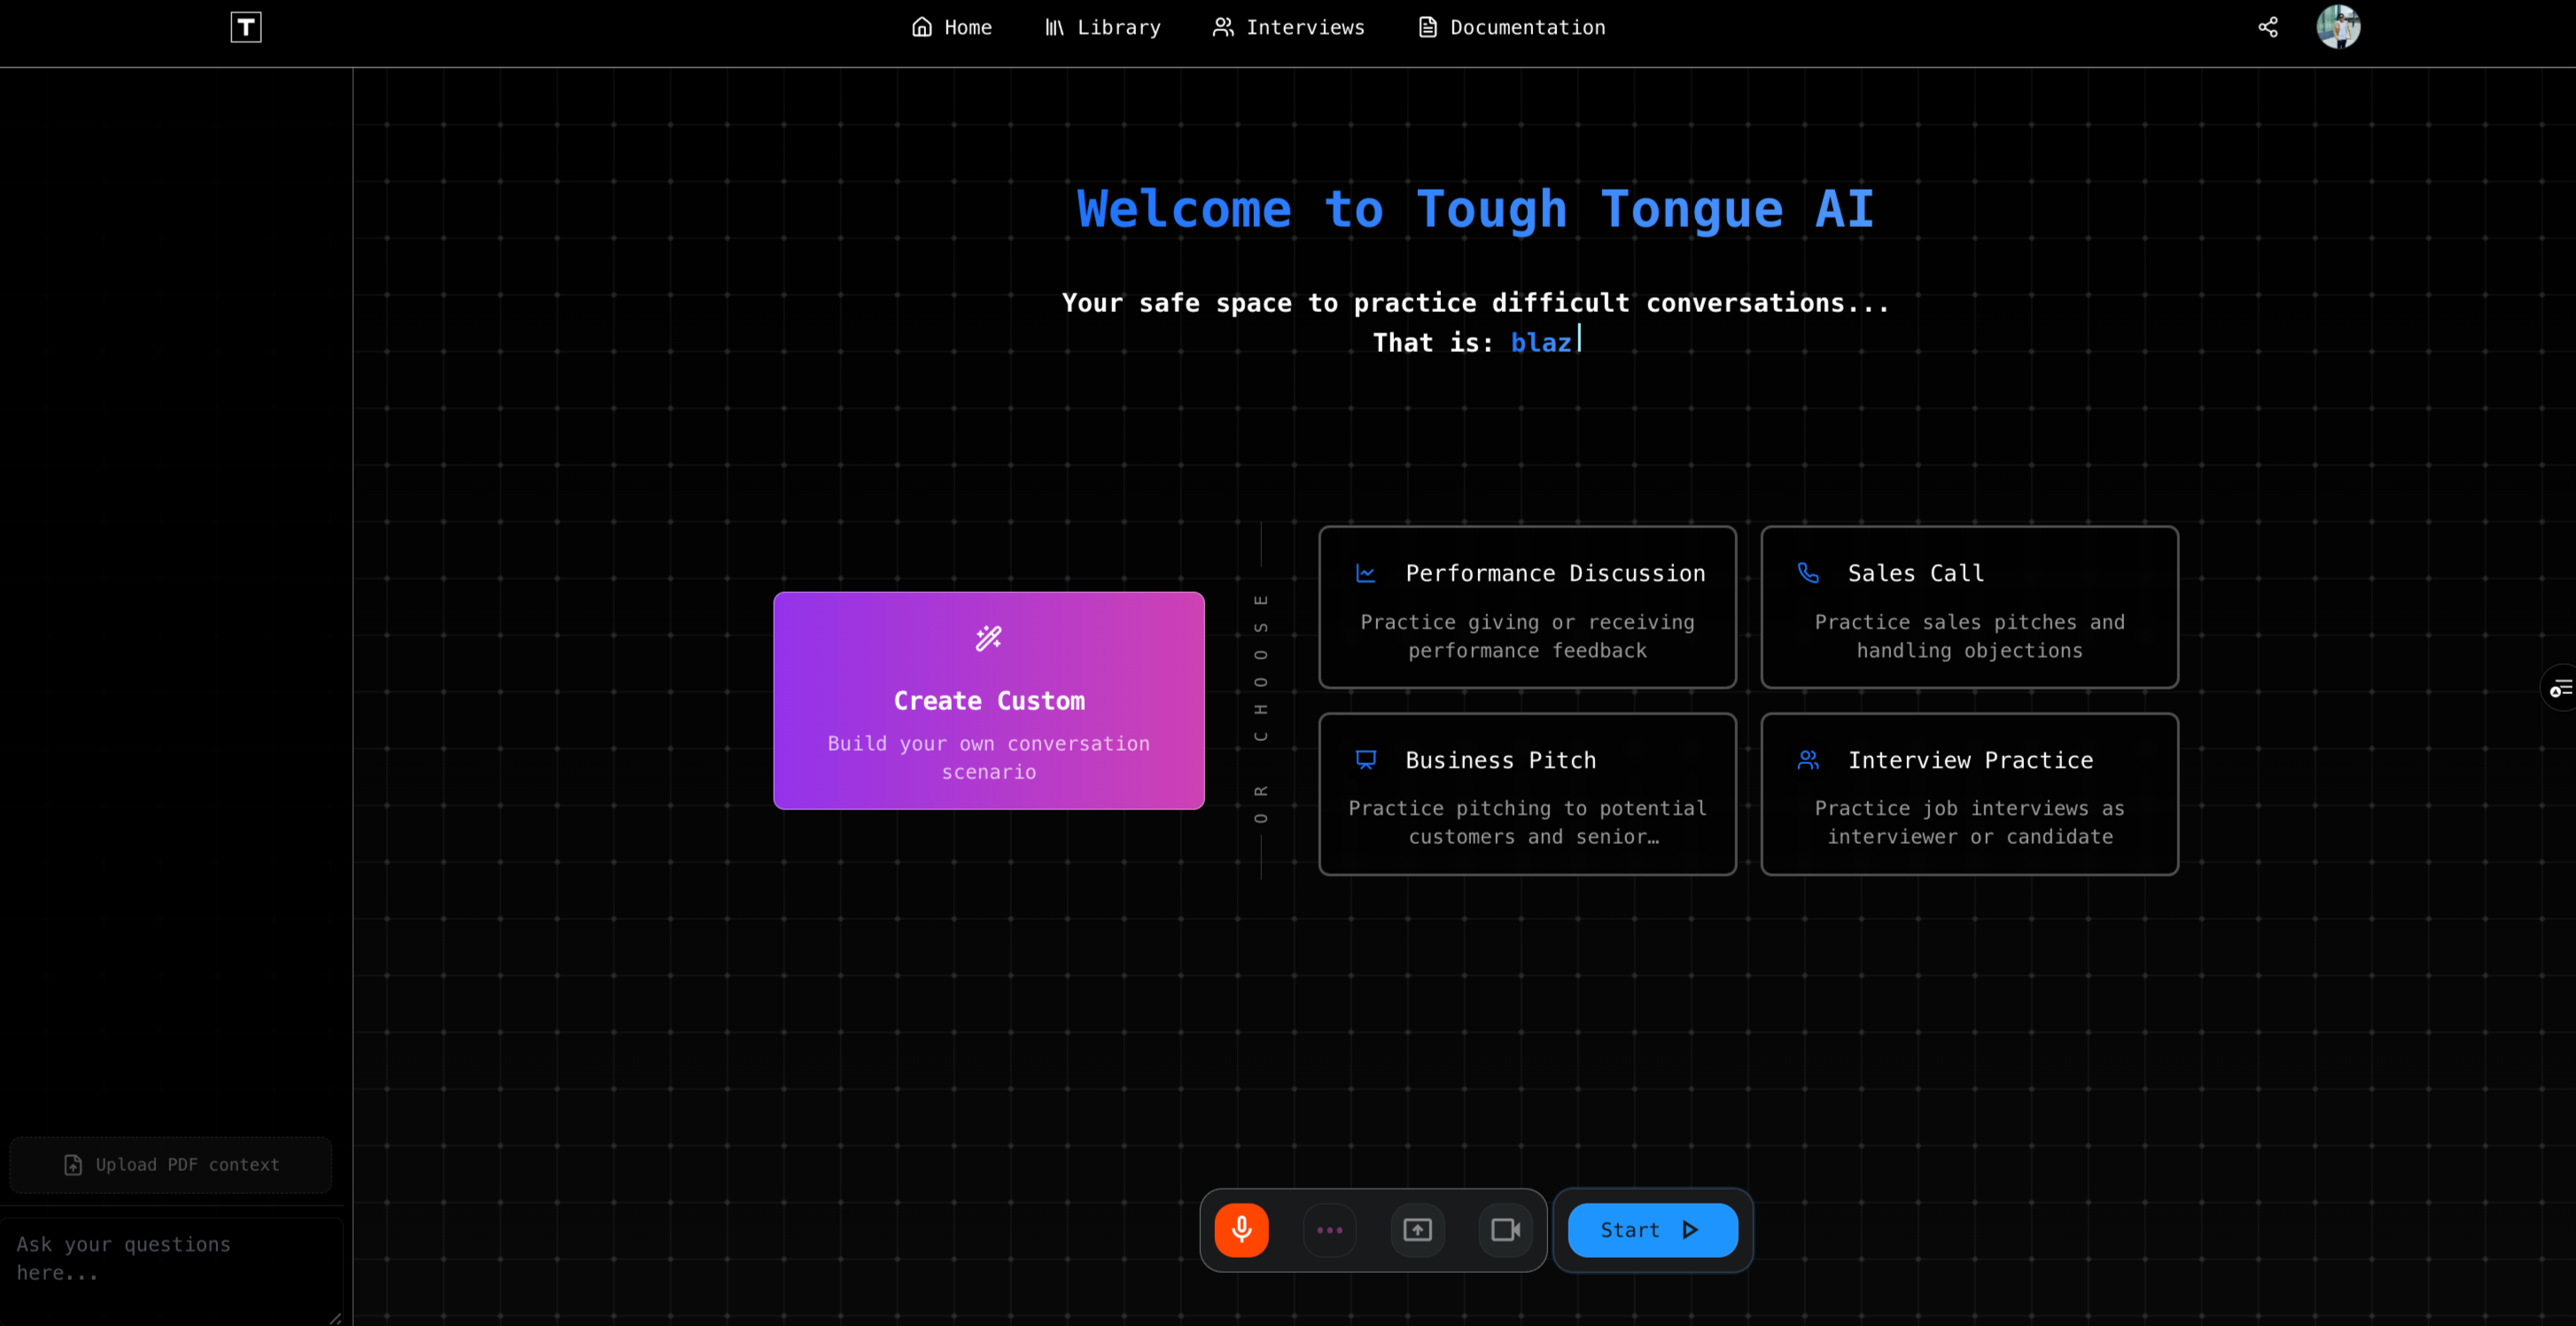Screen dimensions: 2576x1326
Task: Click the screen share icon
Action: pyautogui.click(x=1417, y=1229)
